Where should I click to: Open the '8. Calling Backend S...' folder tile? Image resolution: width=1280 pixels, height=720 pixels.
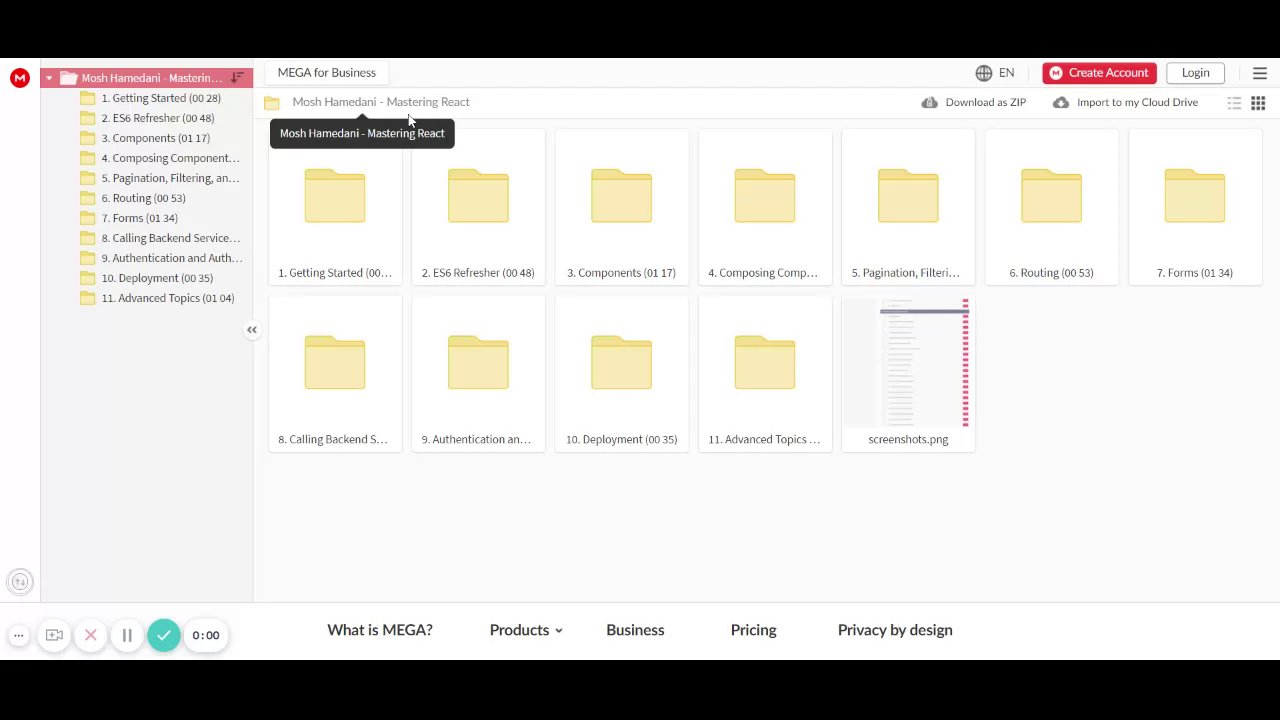[x=335, y=374]
